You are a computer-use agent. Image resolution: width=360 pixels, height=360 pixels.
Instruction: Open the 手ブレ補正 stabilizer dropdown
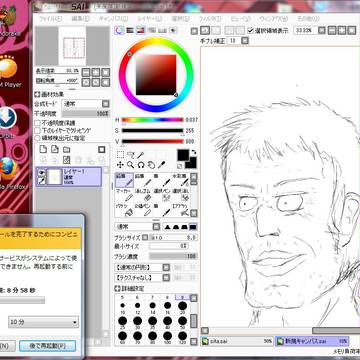245,41
